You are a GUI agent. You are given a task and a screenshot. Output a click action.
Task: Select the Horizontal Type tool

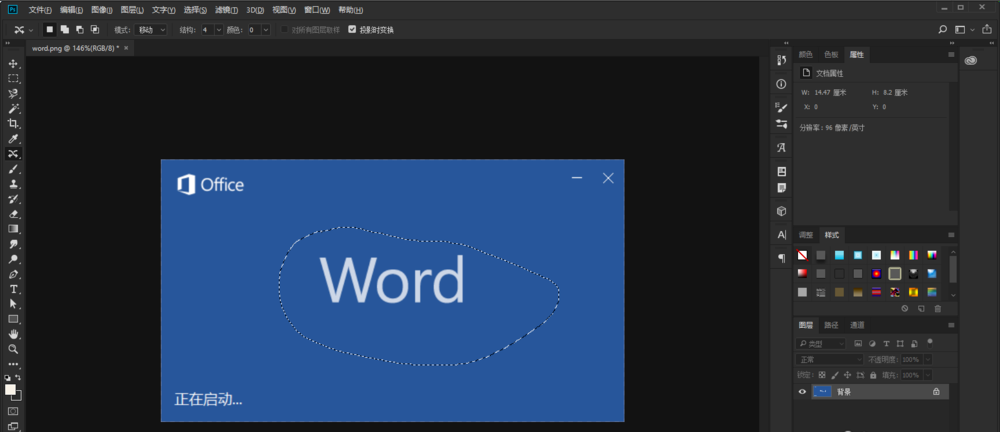point(14,288)
